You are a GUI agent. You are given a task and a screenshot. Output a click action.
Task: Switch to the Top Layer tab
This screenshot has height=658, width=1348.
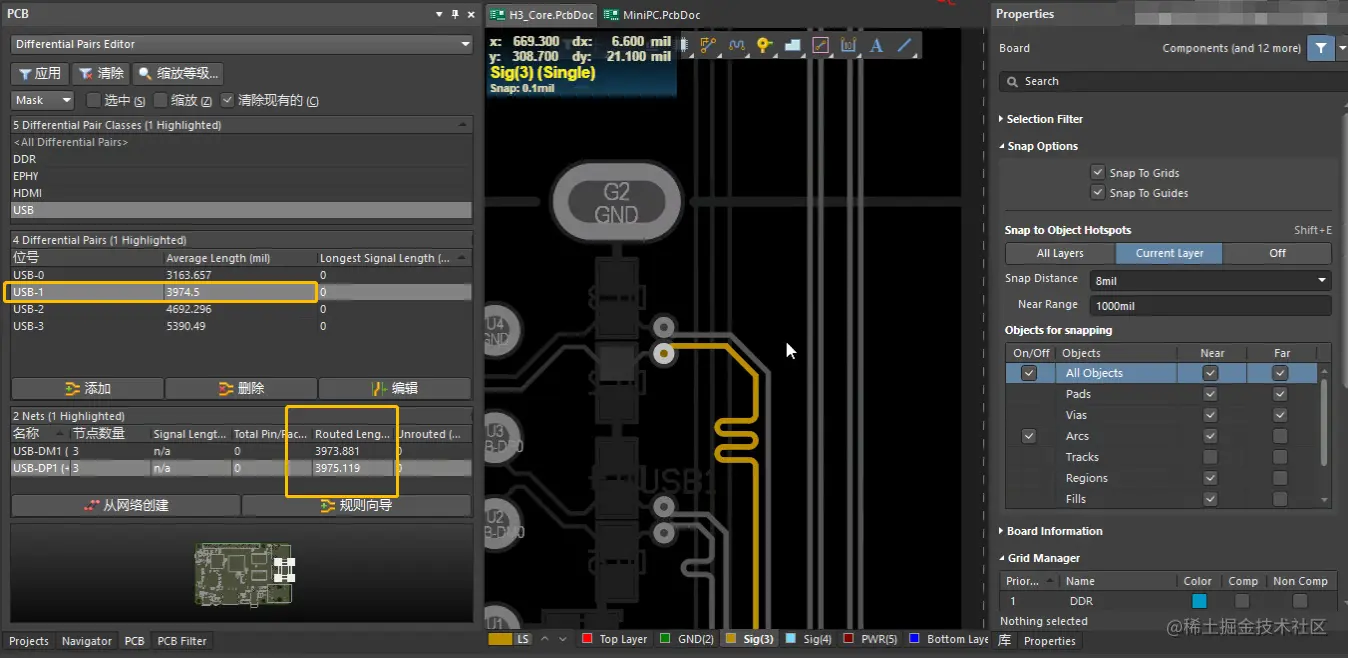click(x=614, y=639)
